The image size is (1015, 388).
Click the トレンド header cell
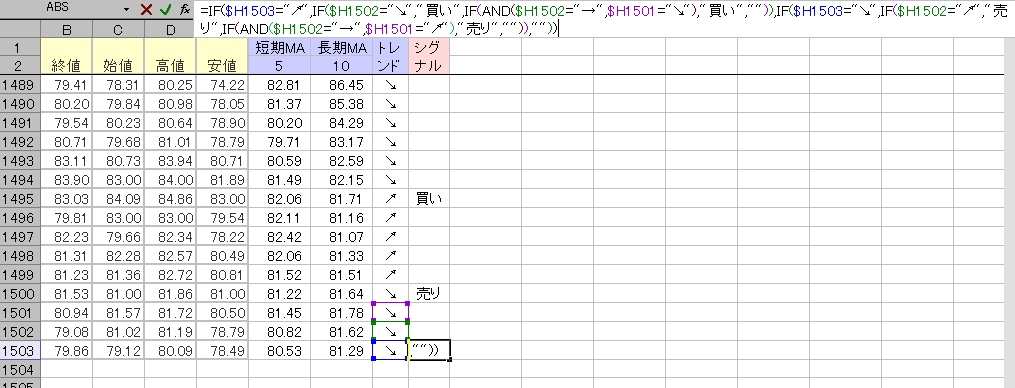[390, 56]
